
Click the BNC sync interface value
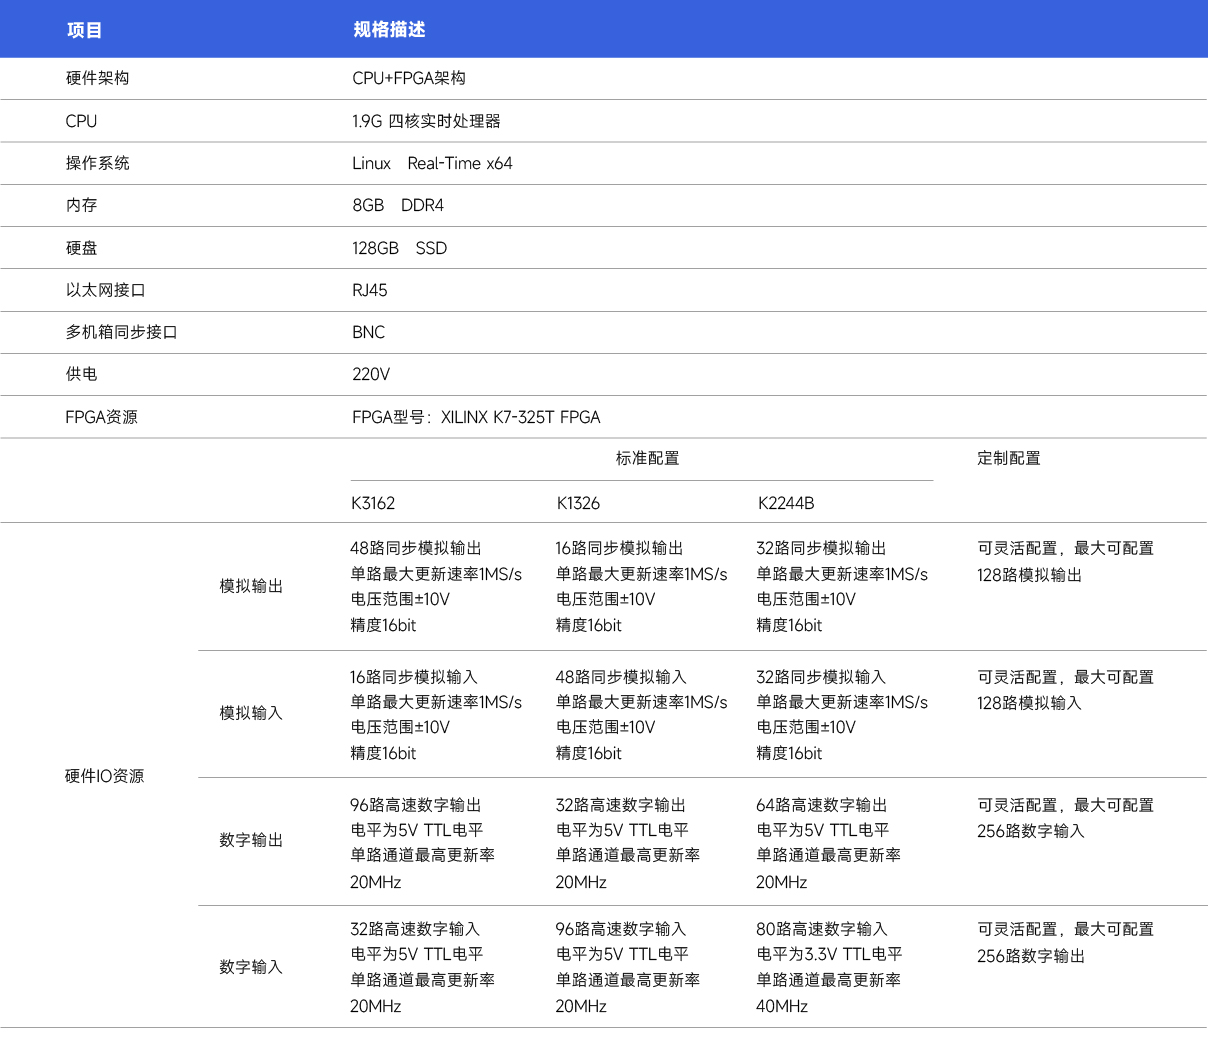[368, 332]
